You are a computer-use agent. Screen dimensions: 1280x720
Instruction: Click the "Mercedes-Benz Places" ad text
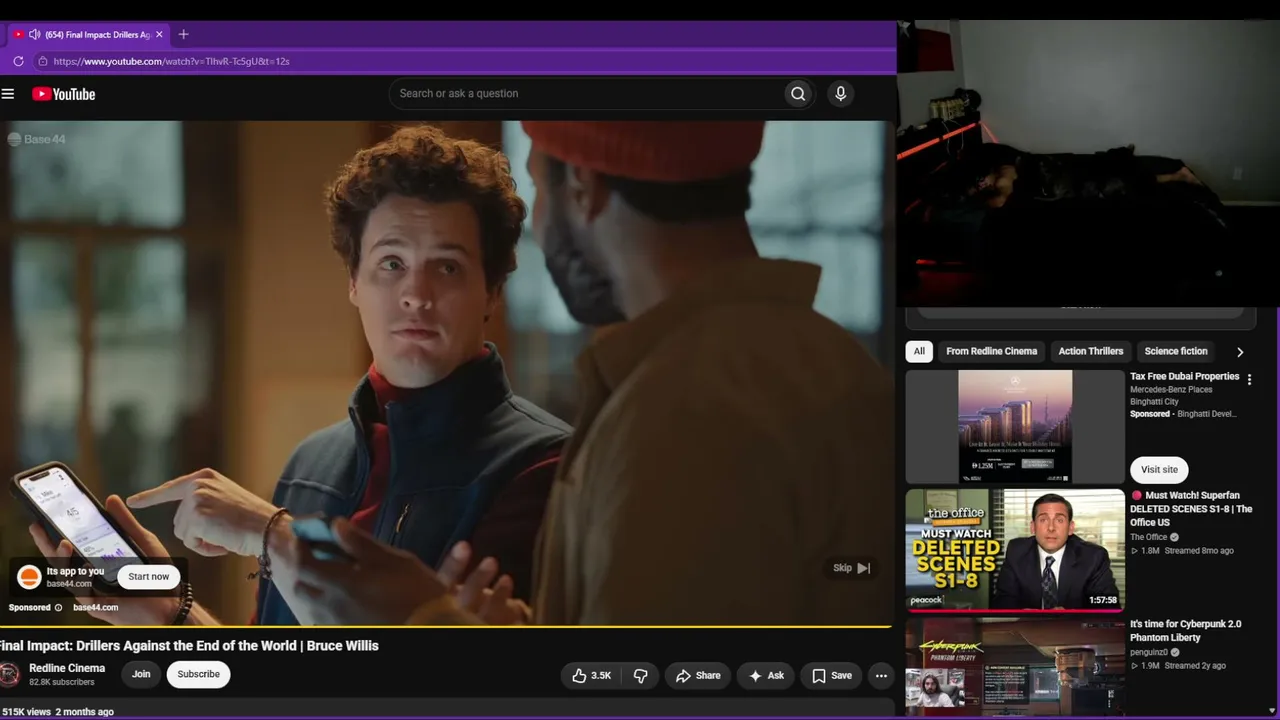[1171, 390]
